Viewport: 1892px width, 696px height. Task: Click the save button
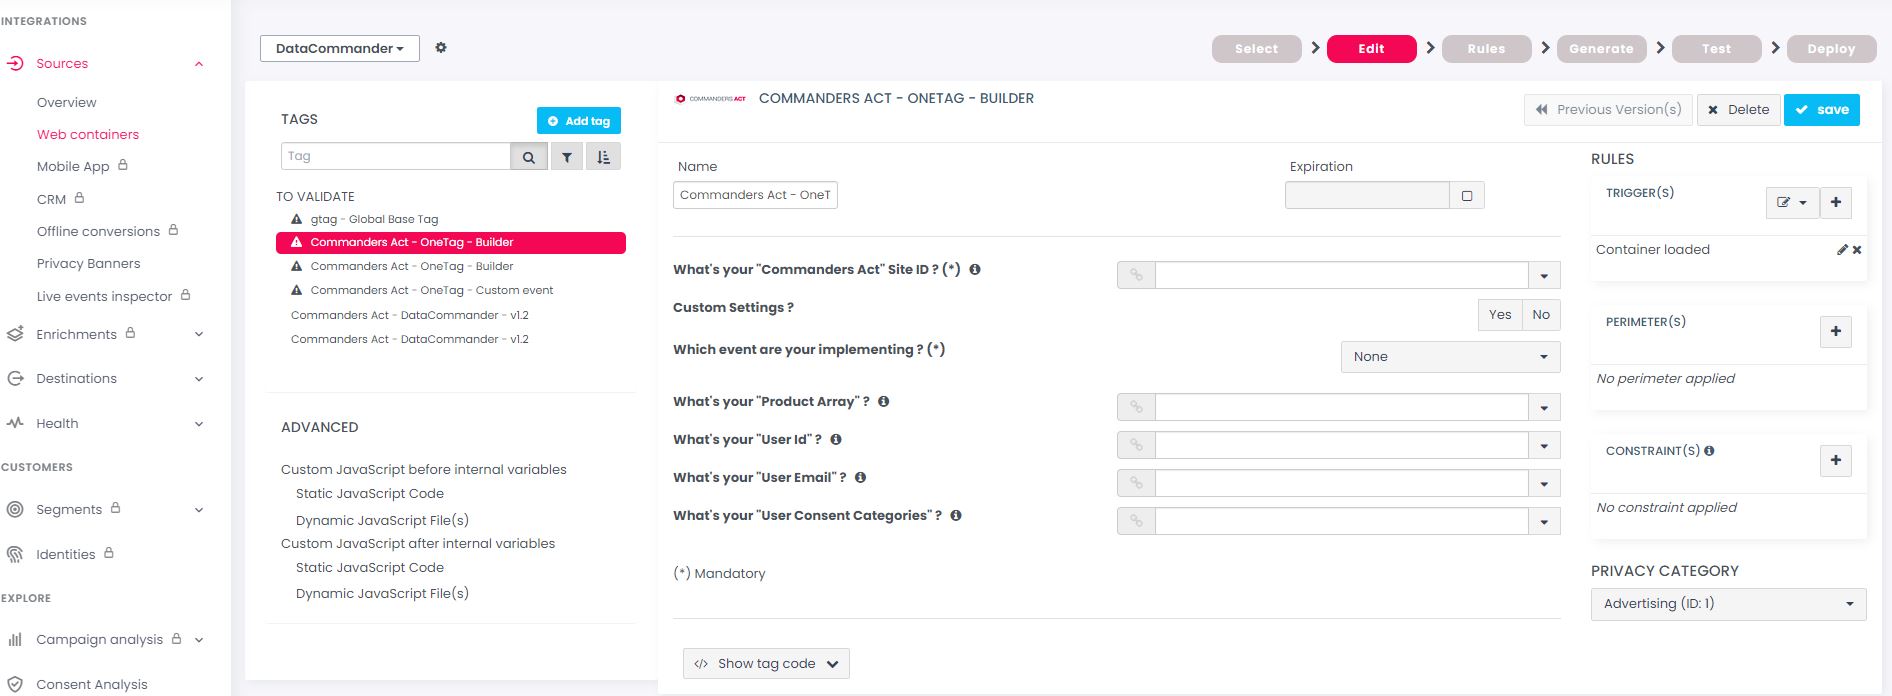[x=1822, y=110]
